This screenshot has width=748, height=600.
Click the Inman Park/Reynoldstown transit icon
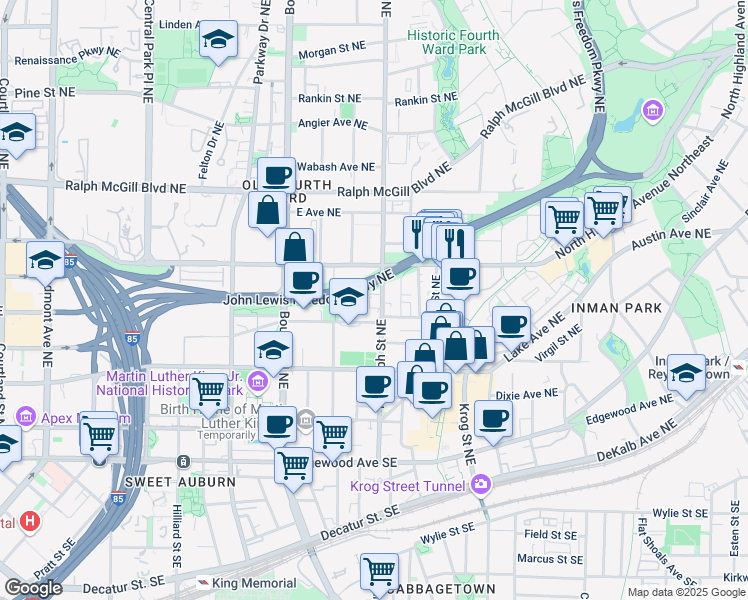click(x=737, y=367)
